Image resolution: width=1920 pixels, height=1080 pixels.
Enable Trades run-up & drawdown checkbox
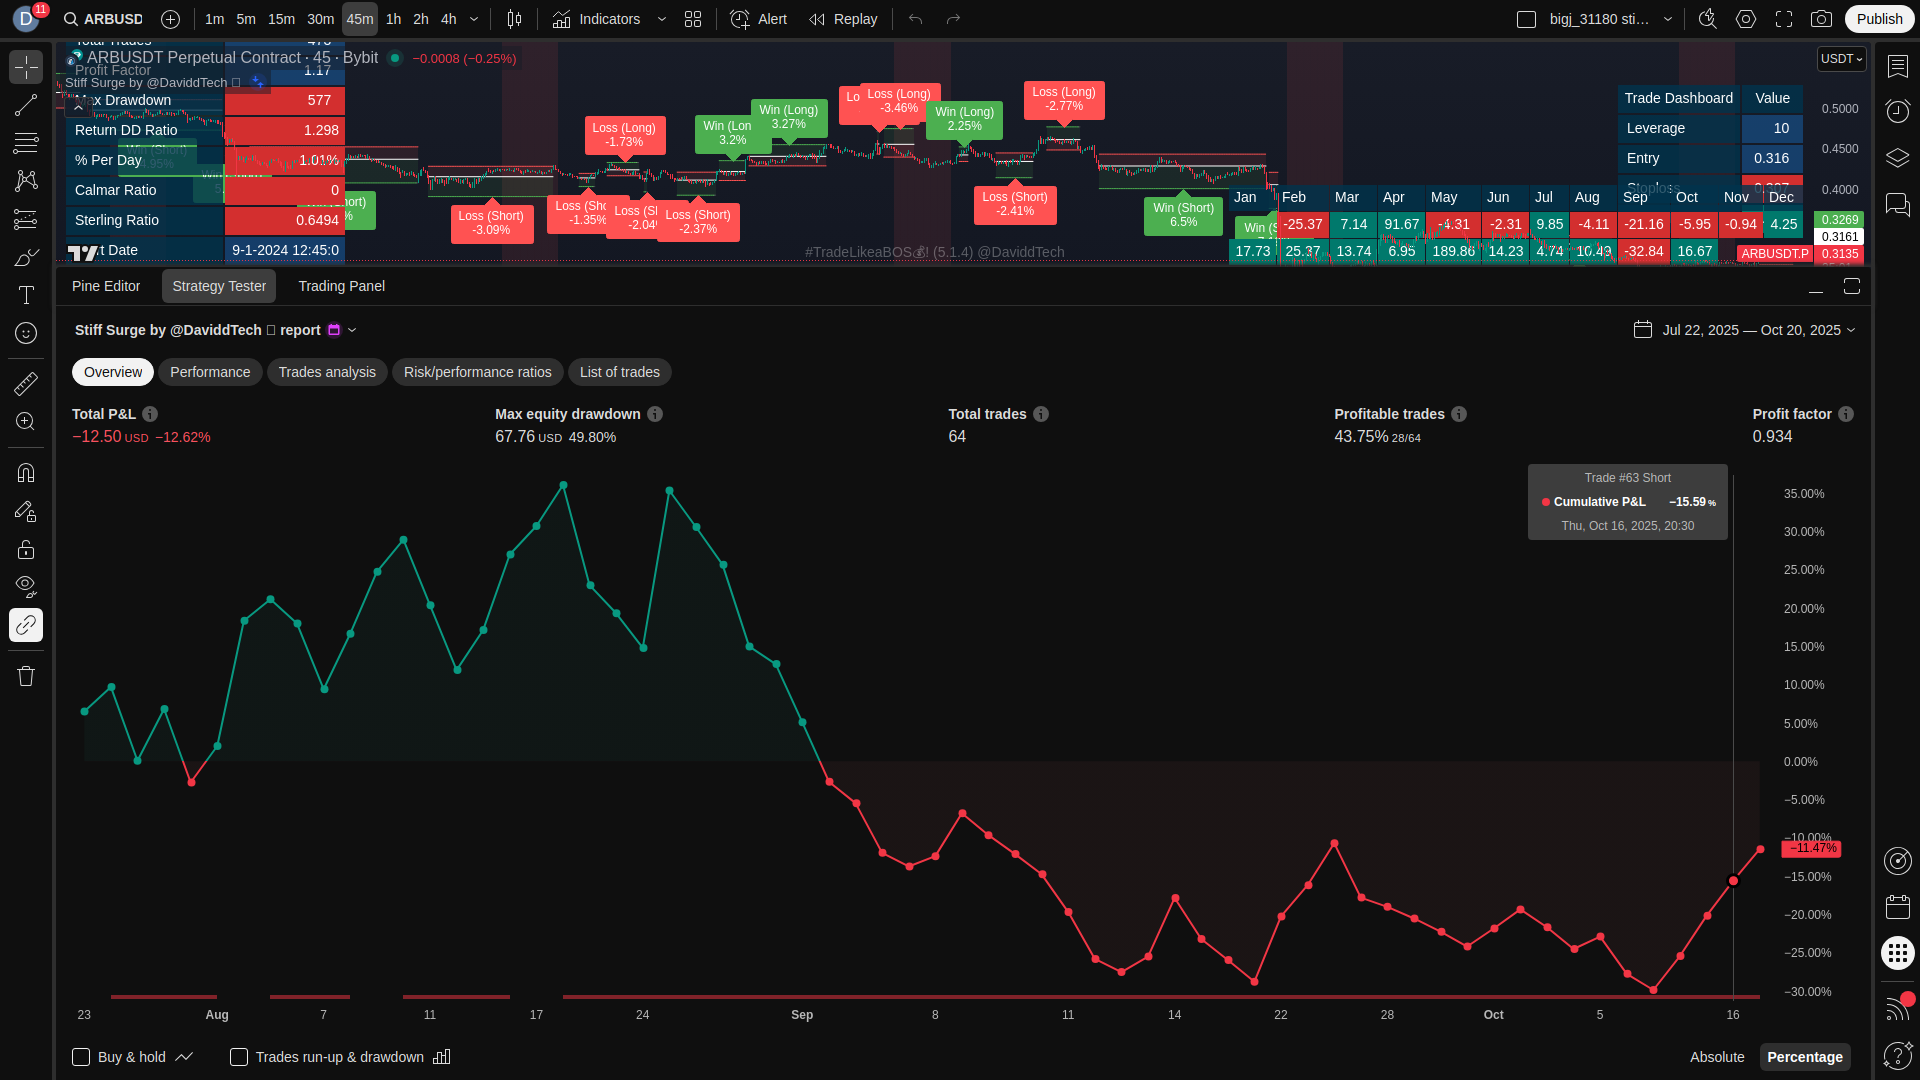point(239,1057)
